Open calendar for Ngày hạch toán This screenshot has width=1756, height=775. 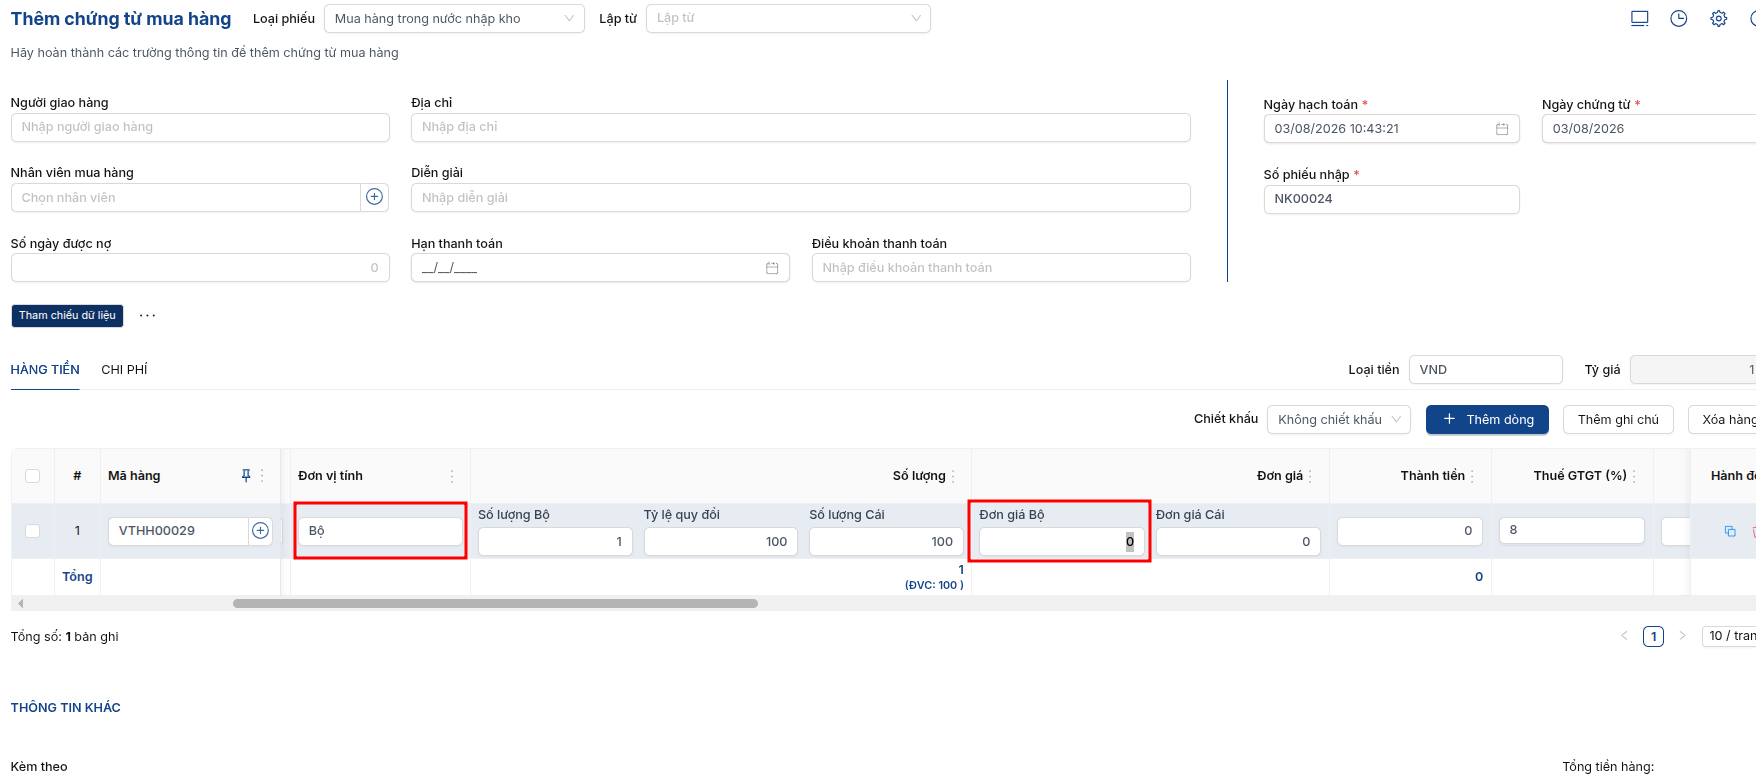pyautogui.click(x=1502, y=129)
